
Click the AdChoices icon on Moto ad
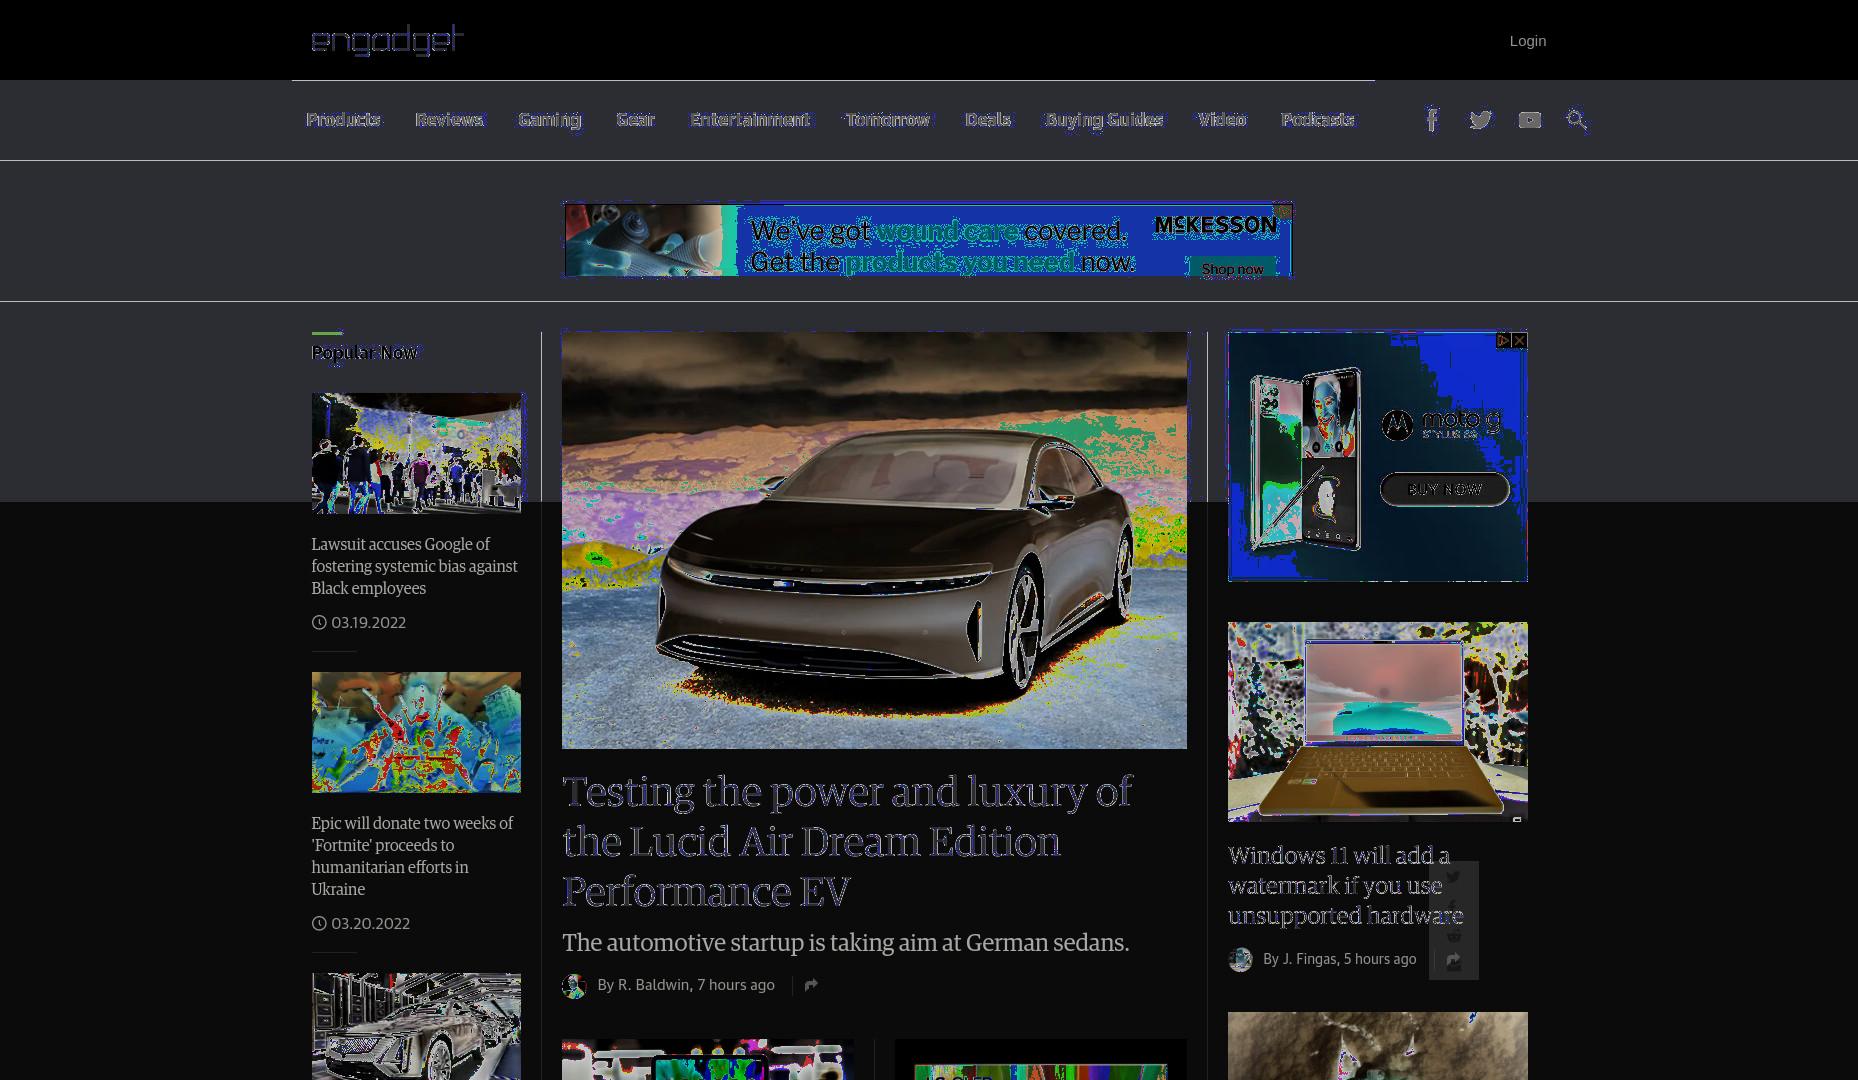pyautogui.click(x=1503, y=341)
